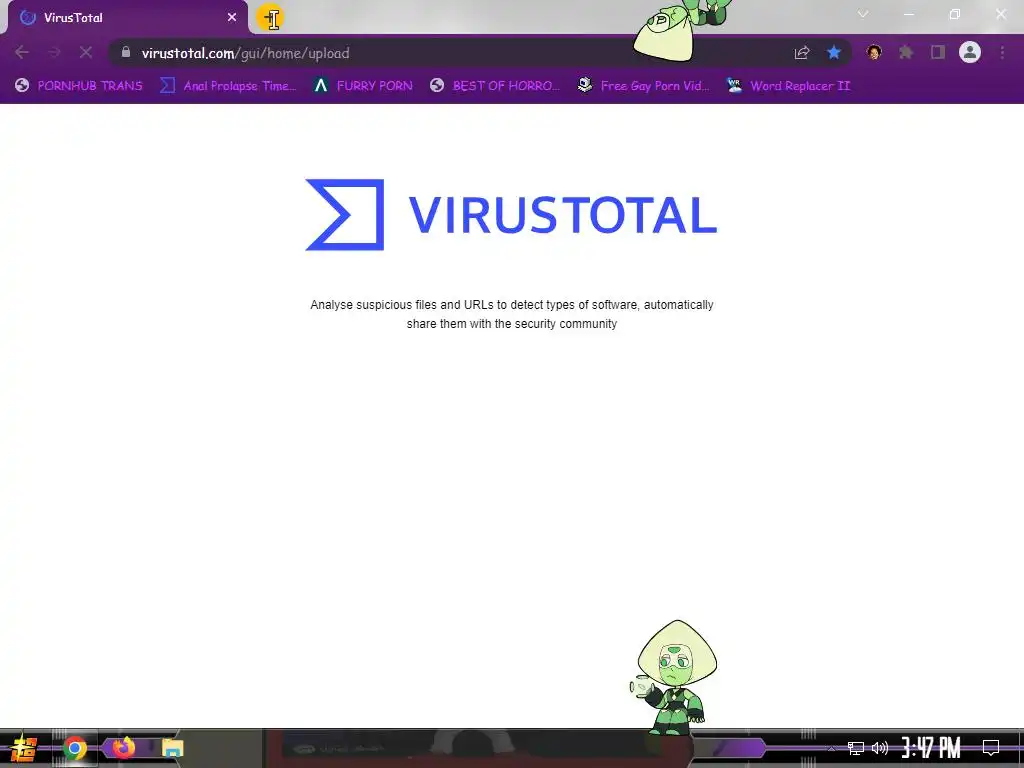This screenshot has height=768, width=1024.
Task: Restore down the Chrome window
Action: point(955,14)
